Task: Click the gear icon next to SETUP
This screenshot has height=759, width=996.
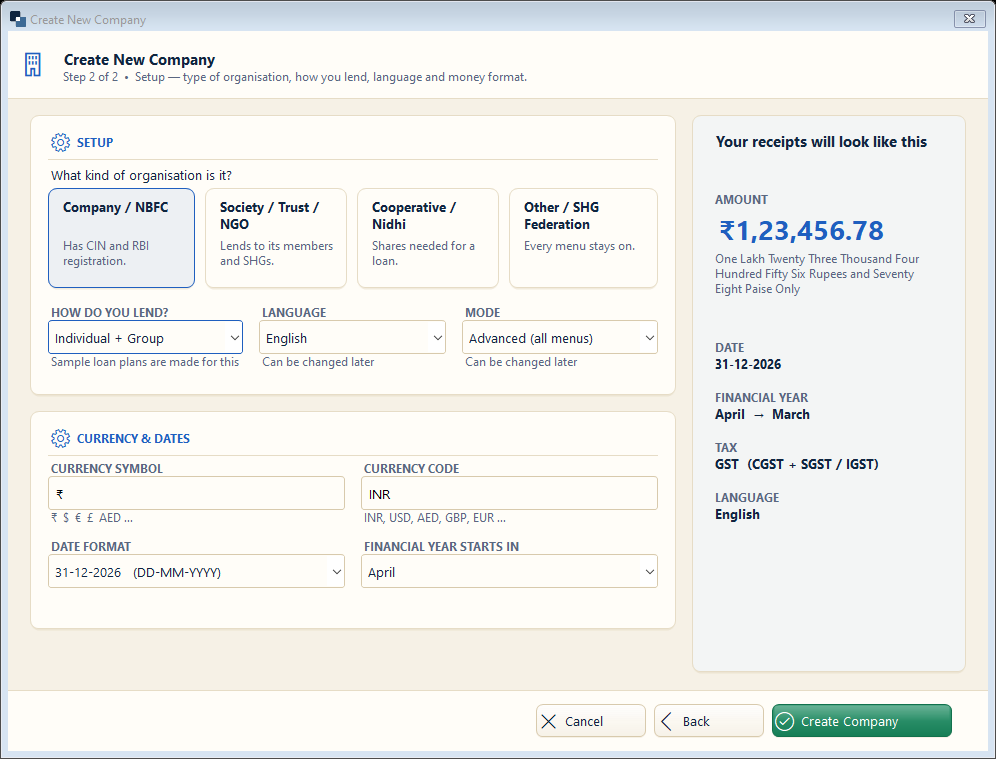Action: (x=60, y=142)
